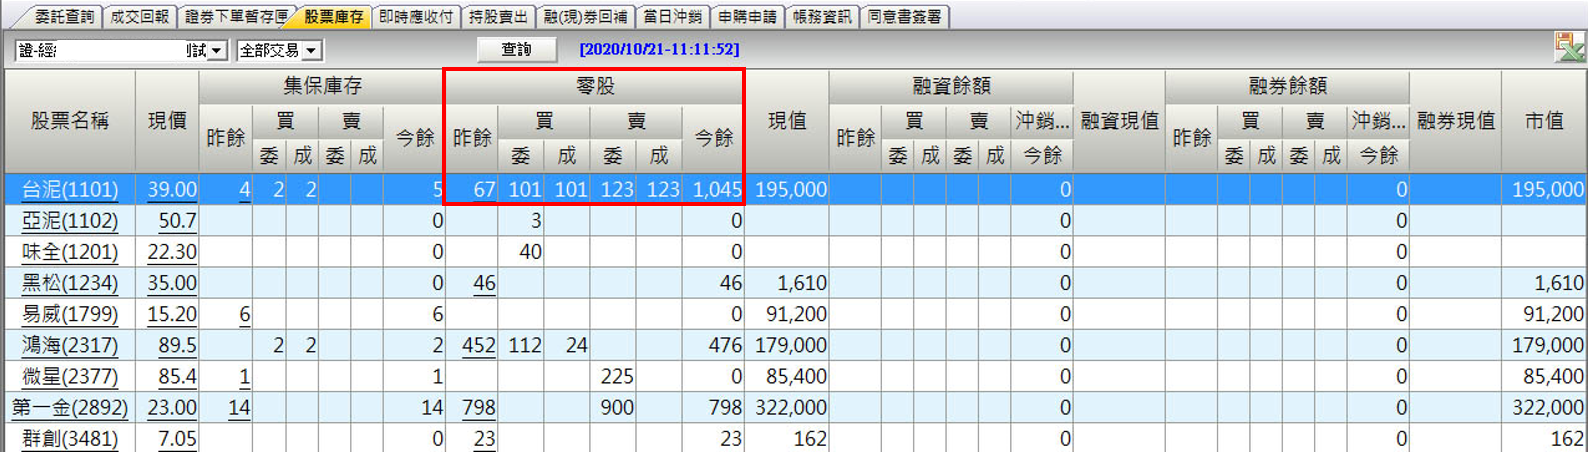Go to the 即時應收付 tab

pyautogui.click(x=416, y=17)
